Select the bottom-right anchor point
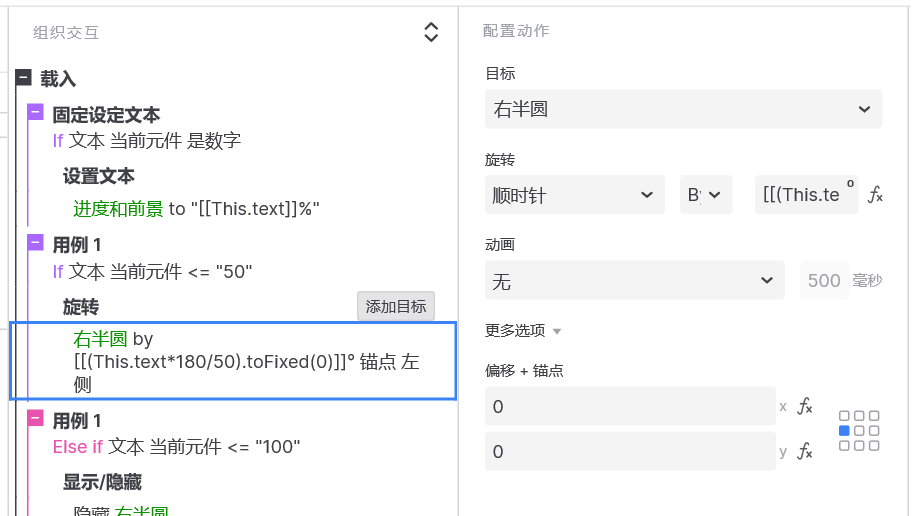Screen dimensions: 917x516 pyautogui.click(x=874, y=446)
